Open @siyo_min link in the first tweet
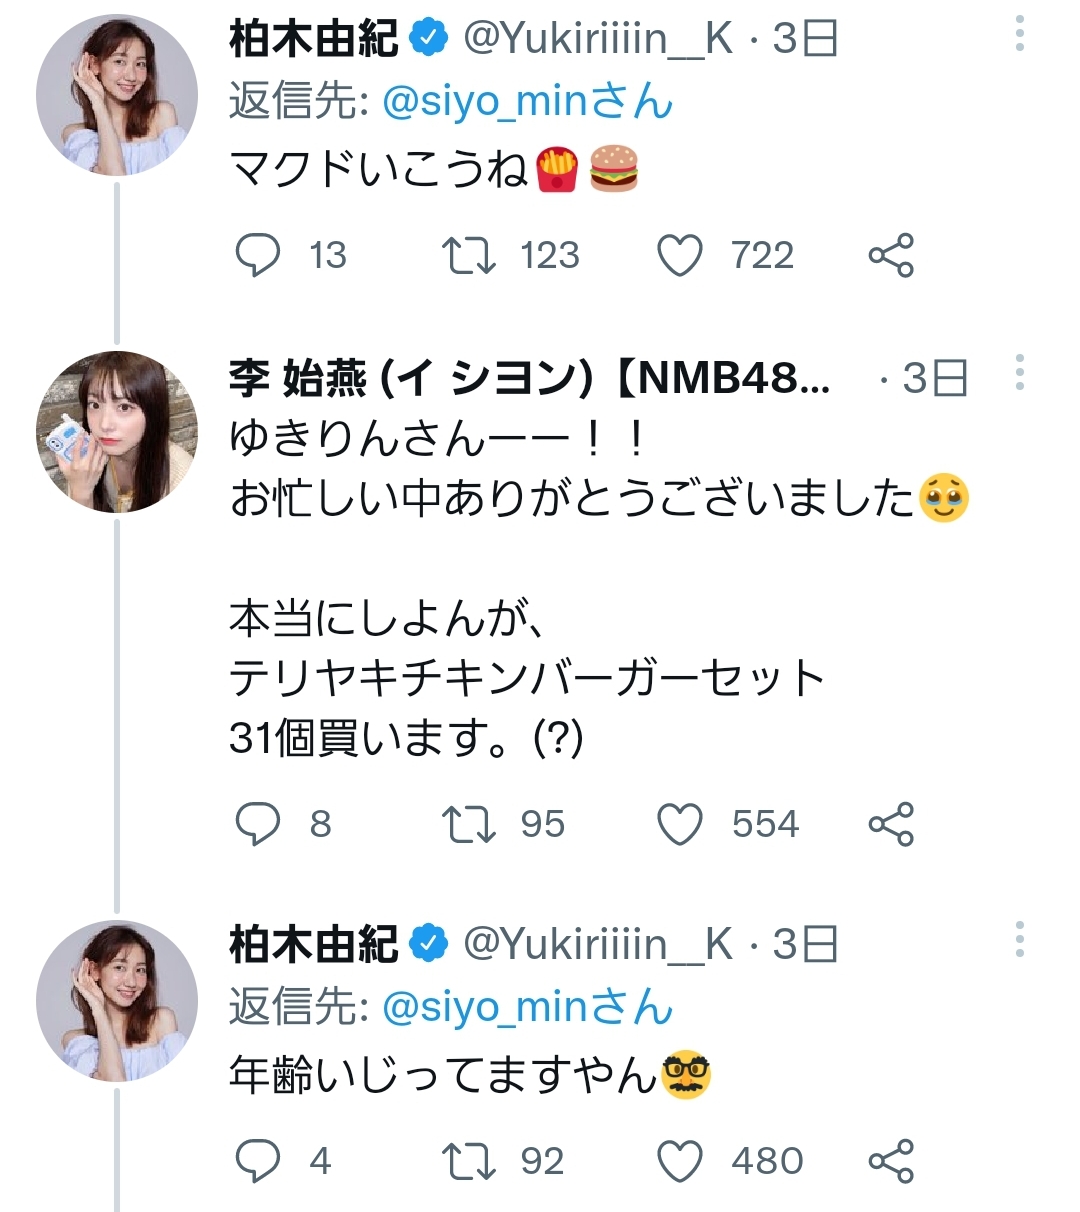Screen dimensions: 1080x1212 click(x=527, y=102)
